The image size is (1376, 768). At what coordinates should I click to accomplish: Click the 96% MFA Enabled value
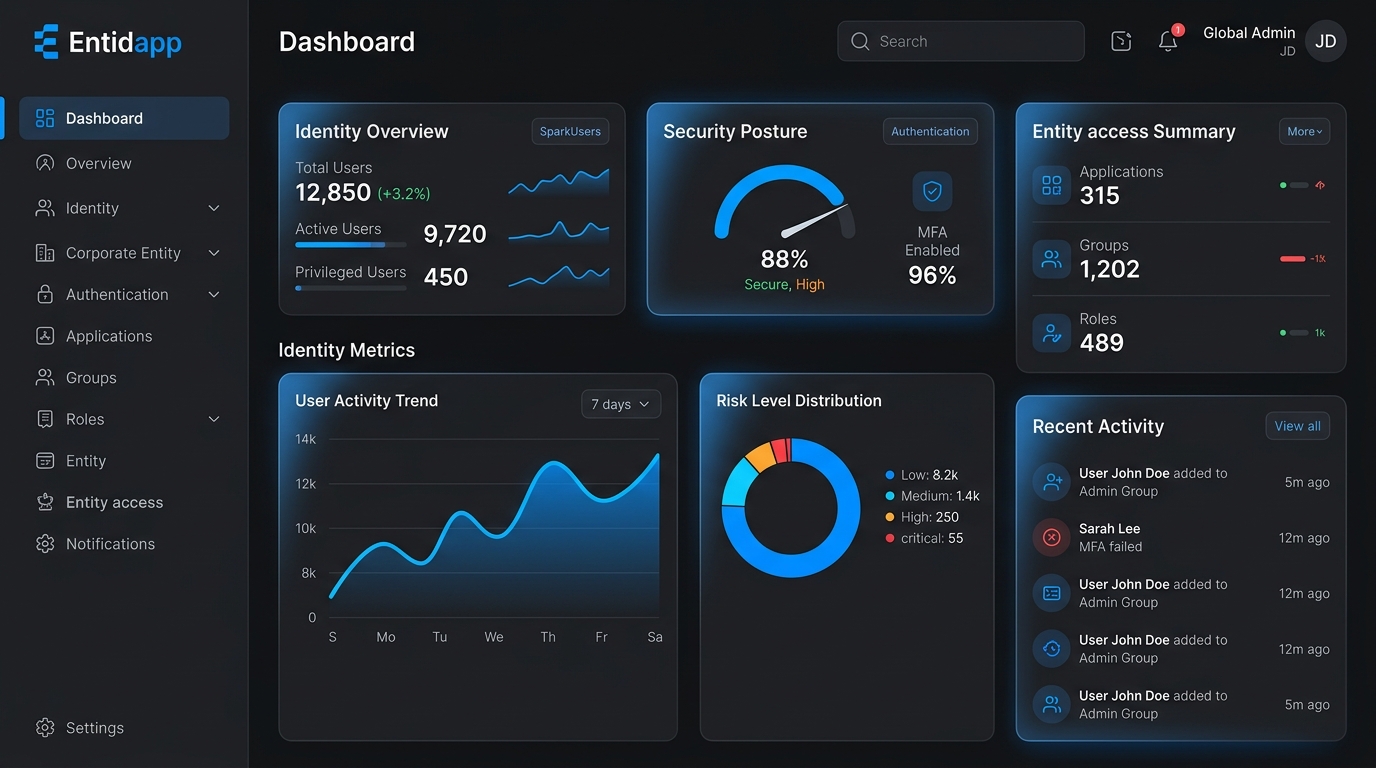click(x=932, y=276)
